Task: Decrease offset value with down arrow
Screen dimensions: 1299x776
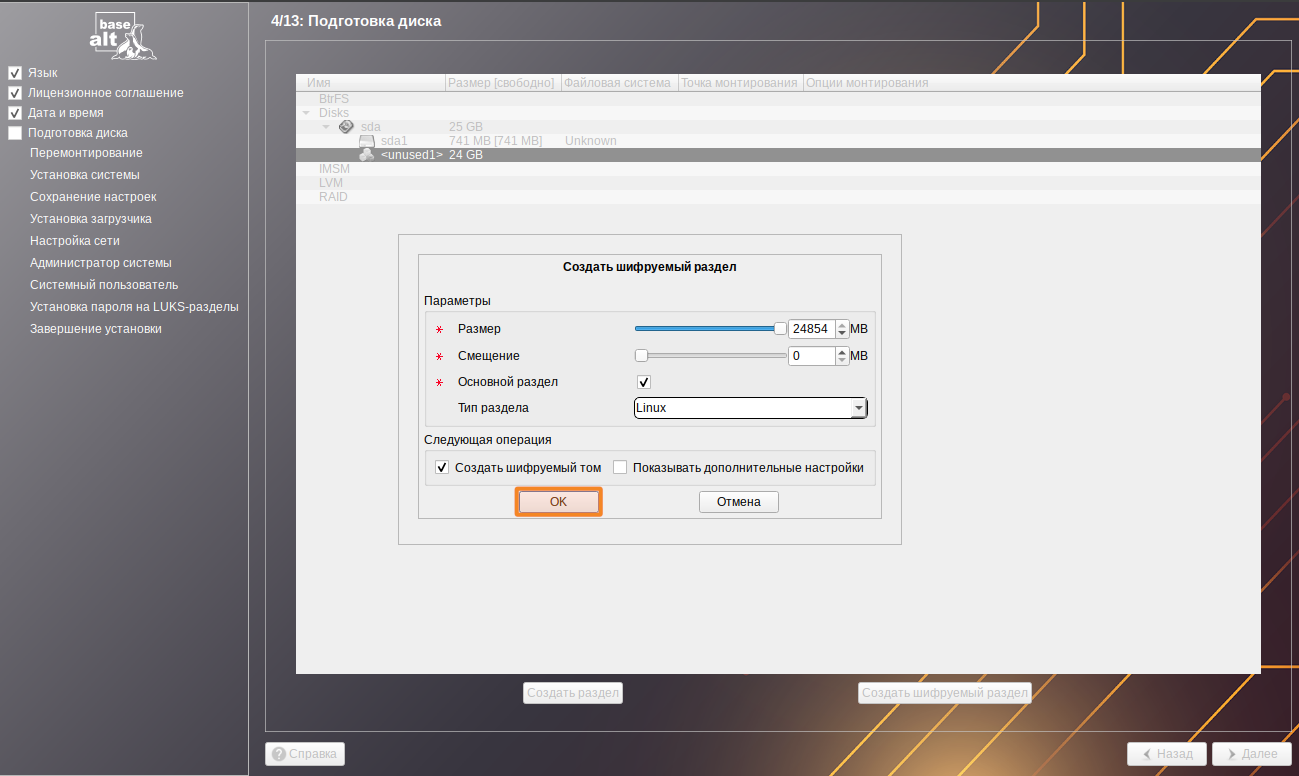Action: (x=842, y=360)
